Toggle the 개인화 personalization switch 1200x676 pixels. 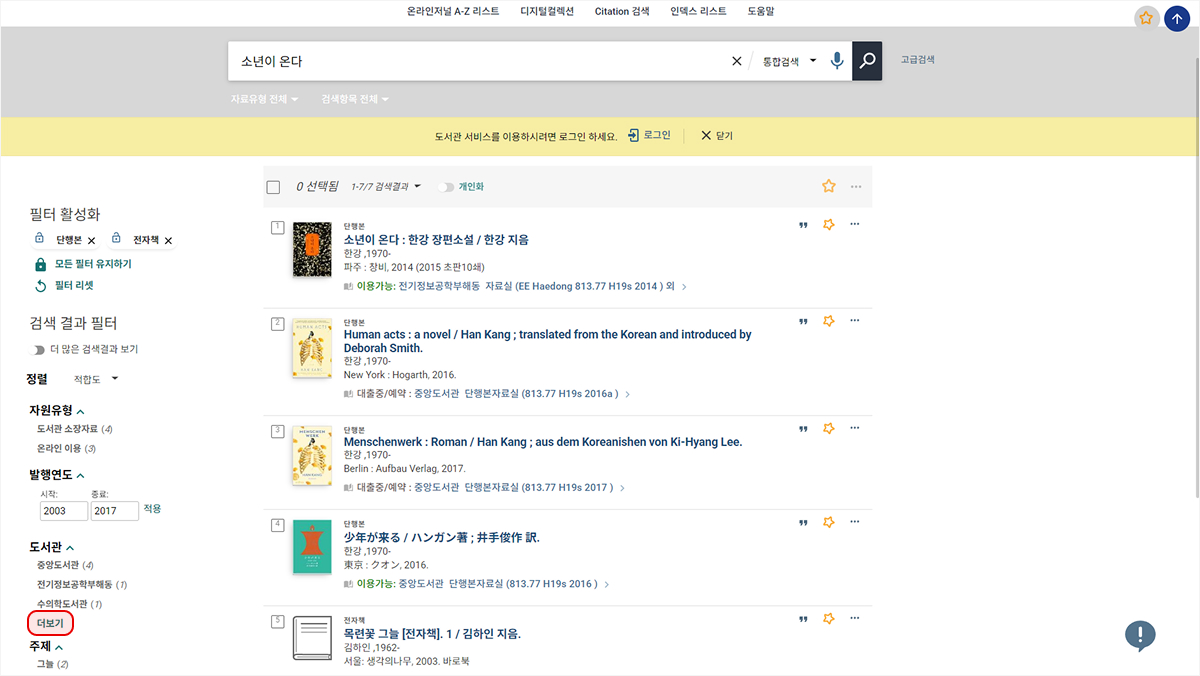tap(446, 187)
